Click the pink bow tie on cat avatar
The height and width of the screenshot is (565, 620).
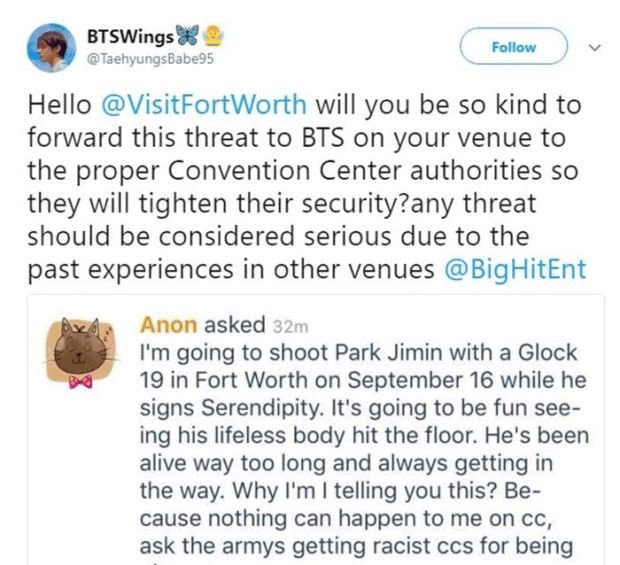[x=81, y=382]
